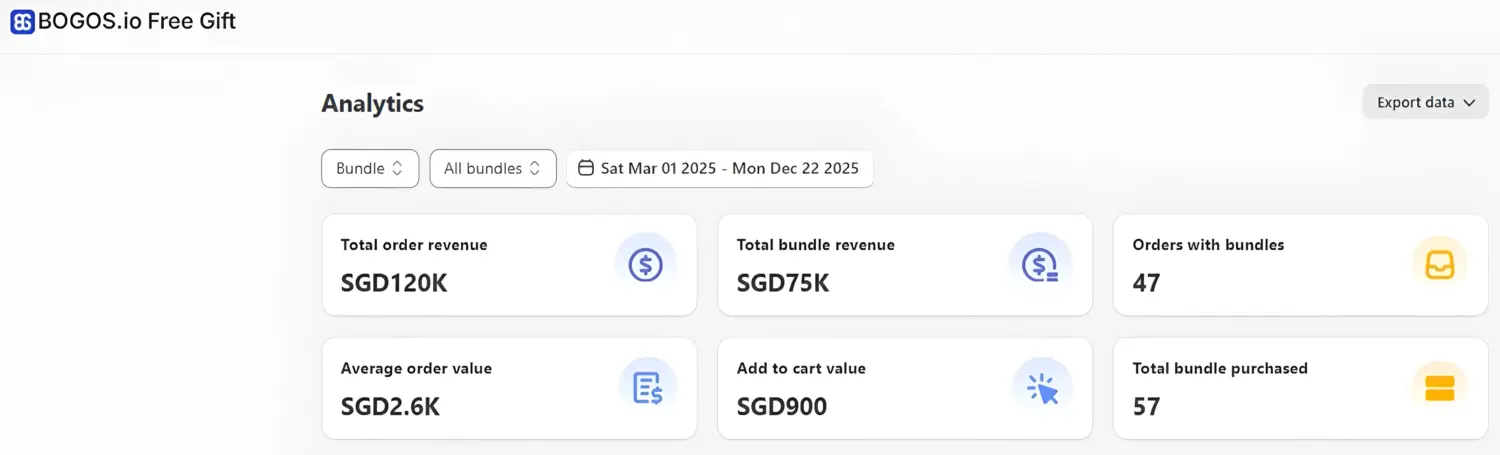Click the SGD120K value

394,283
